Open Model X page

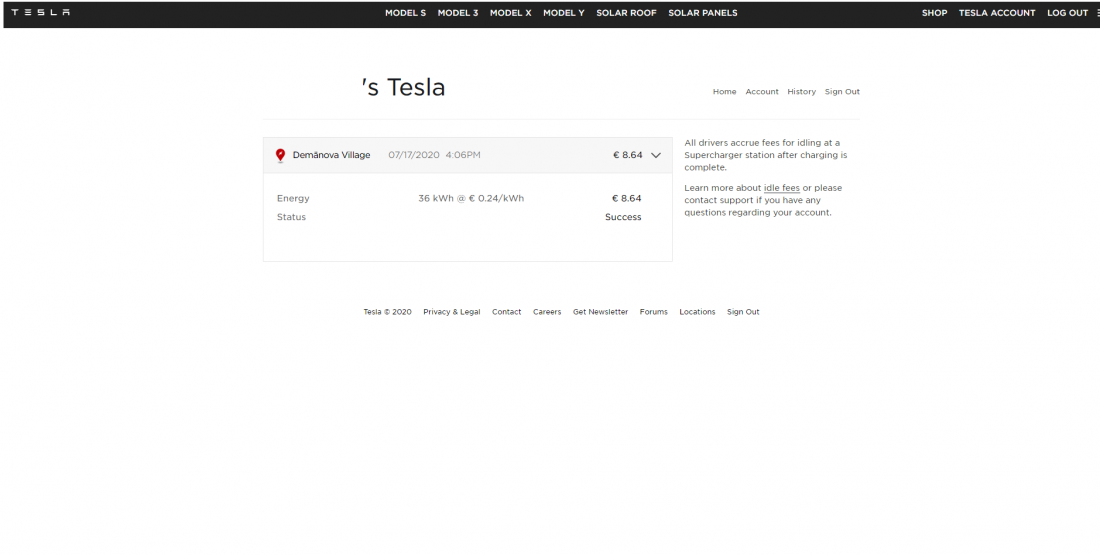[x=511, y=13]
